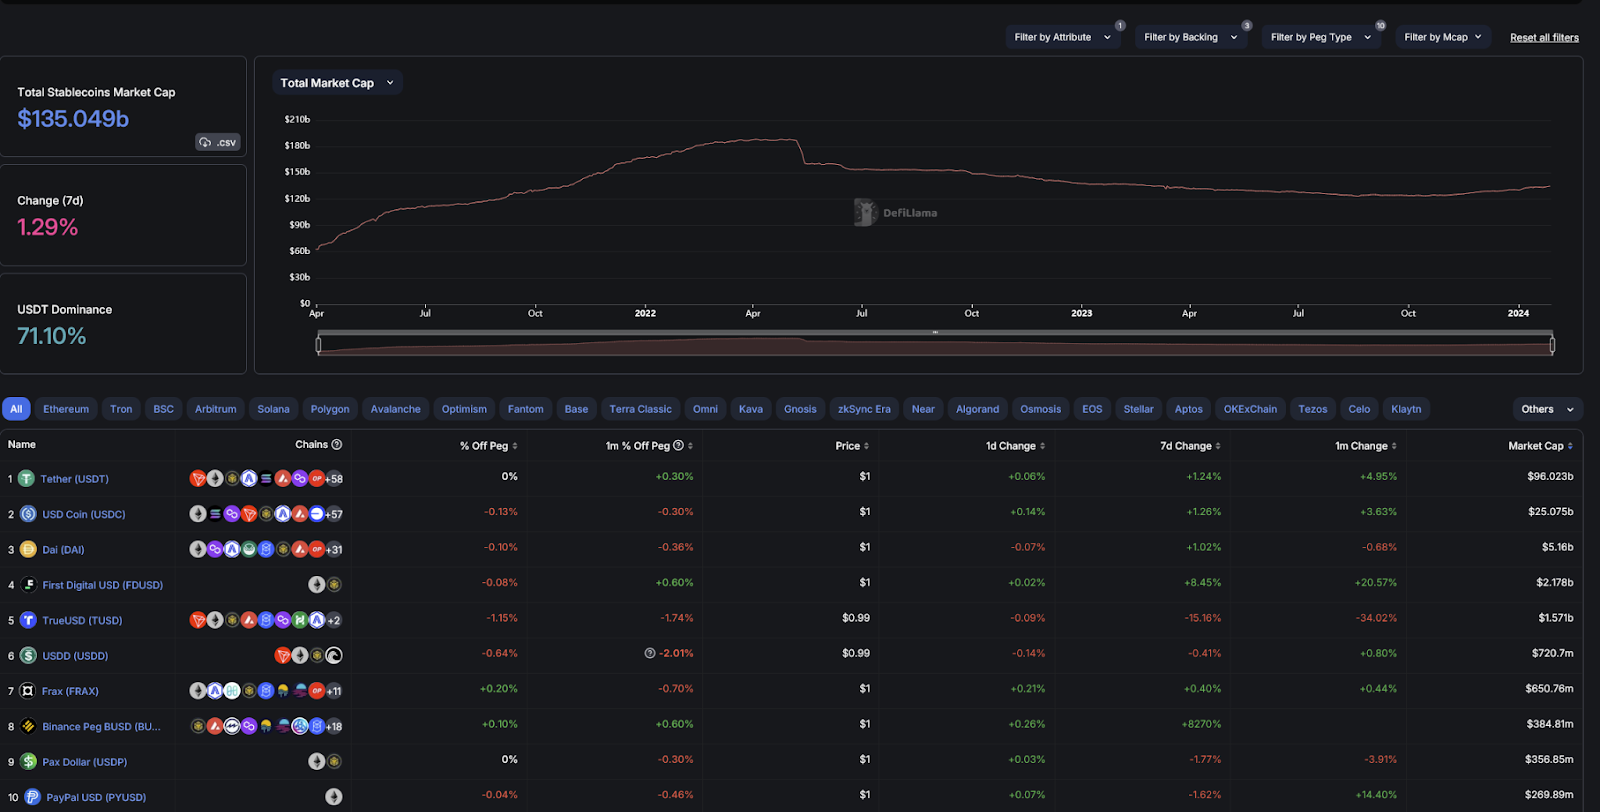Click the +11 chains badge for Frax
Viewport: 1600px width, 812px height.
click(x=334, y=691)
